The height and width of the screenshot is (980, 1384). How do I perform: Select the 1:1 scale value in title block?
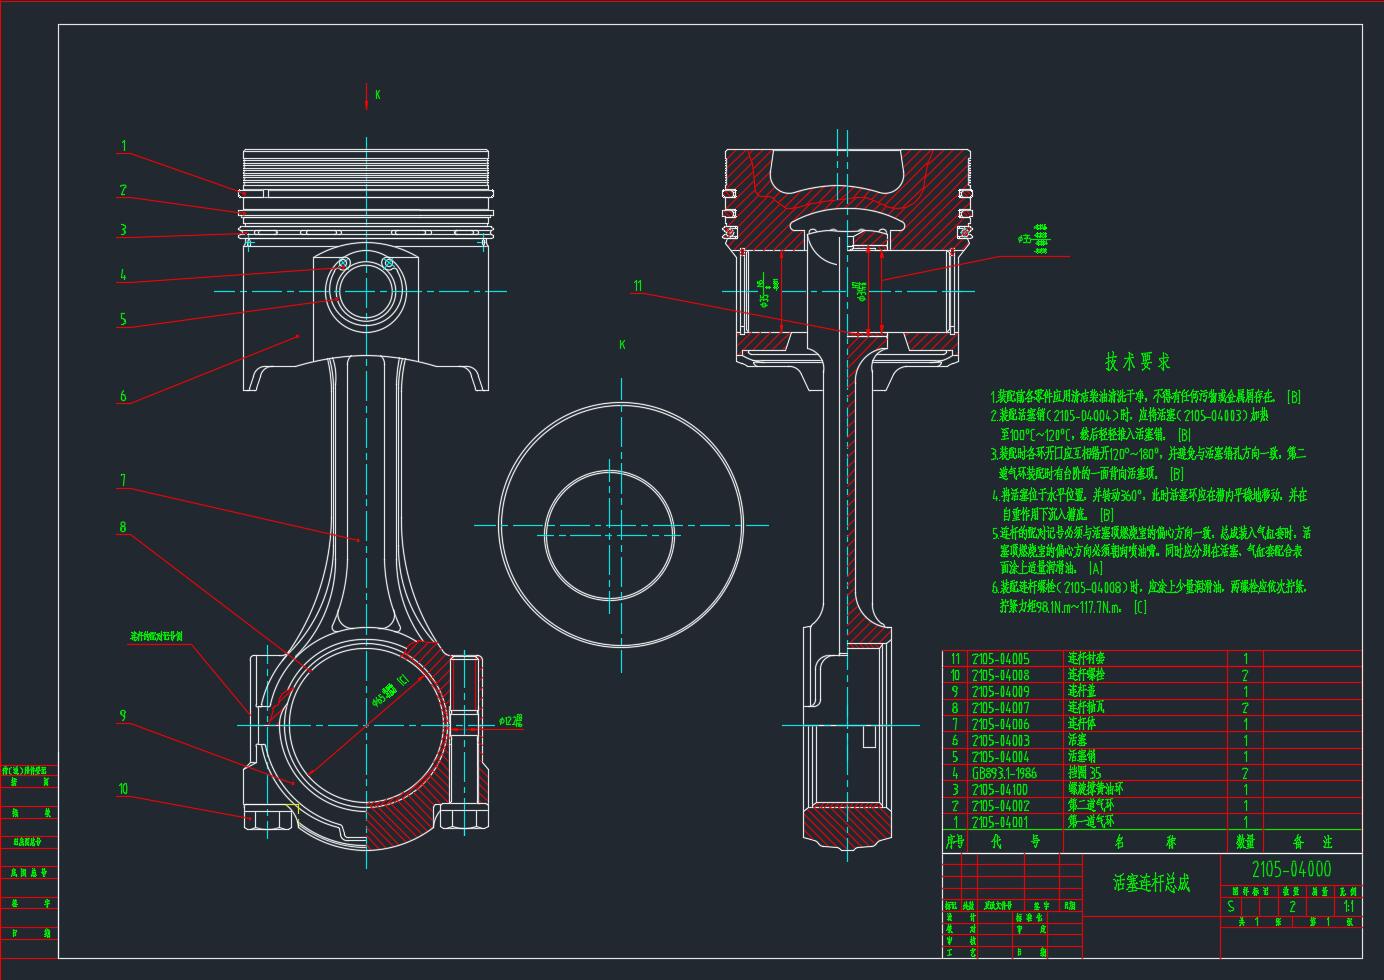[1347, 907]
